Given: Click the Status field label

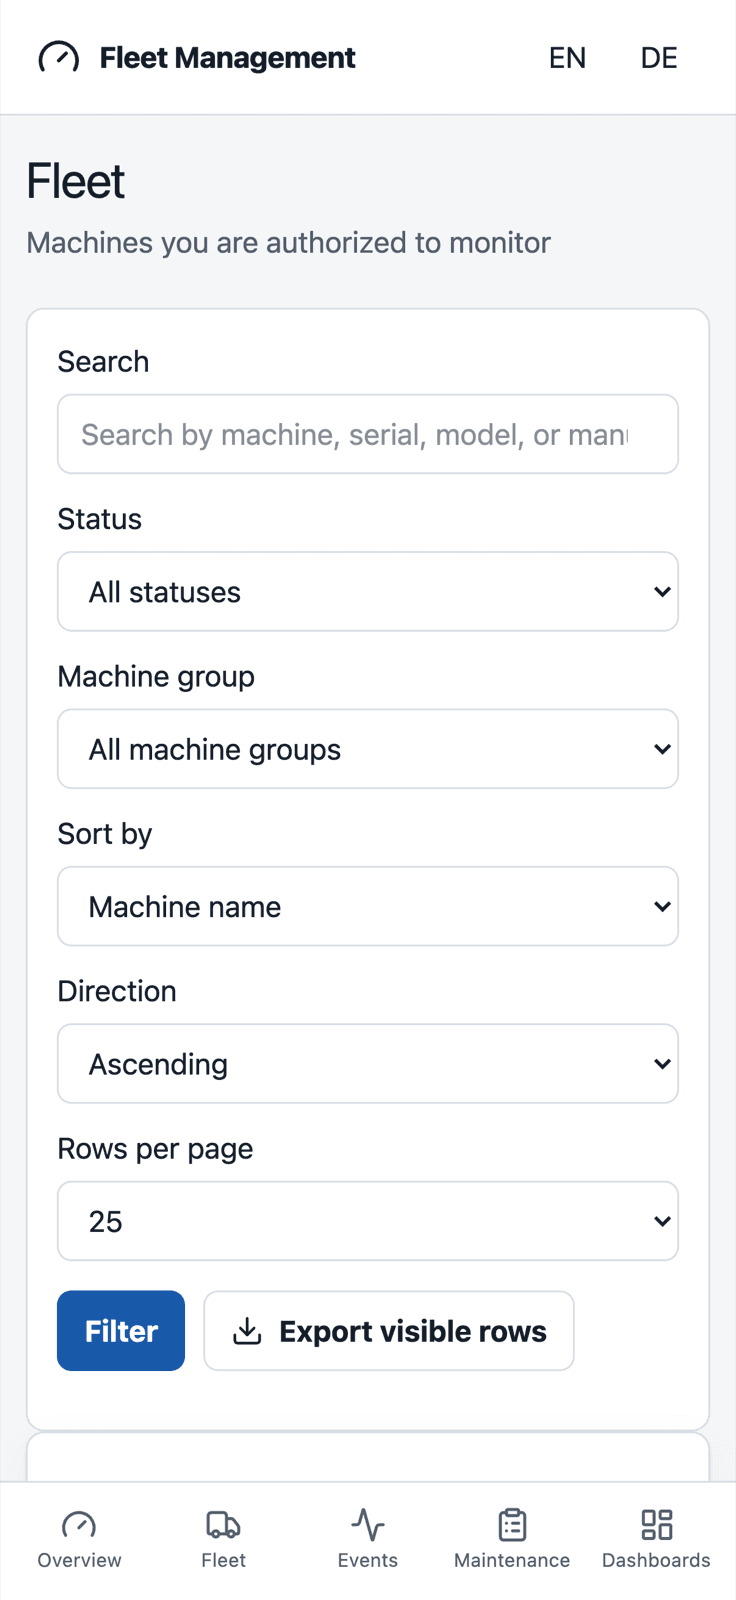Looking at the screenshot, I should [x=99, y=519].
